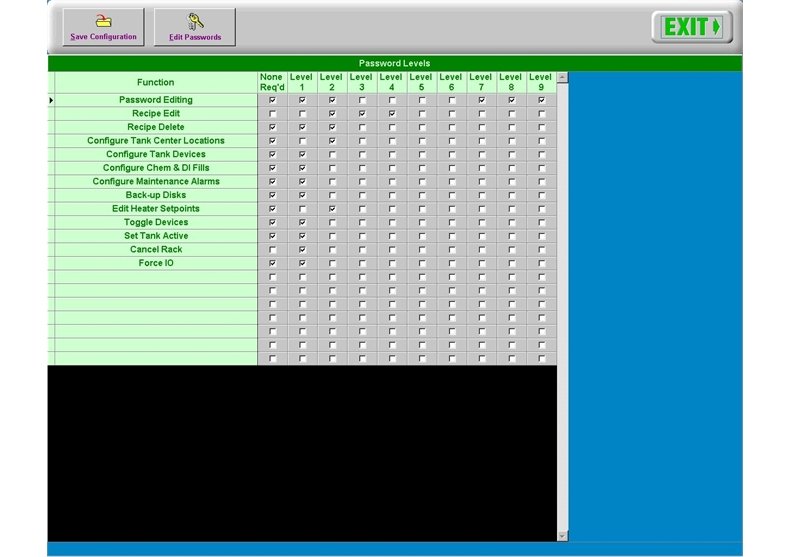
Task: Enable Back-up Disks Level 5 checkbox
Action: (x=422, y=195)
